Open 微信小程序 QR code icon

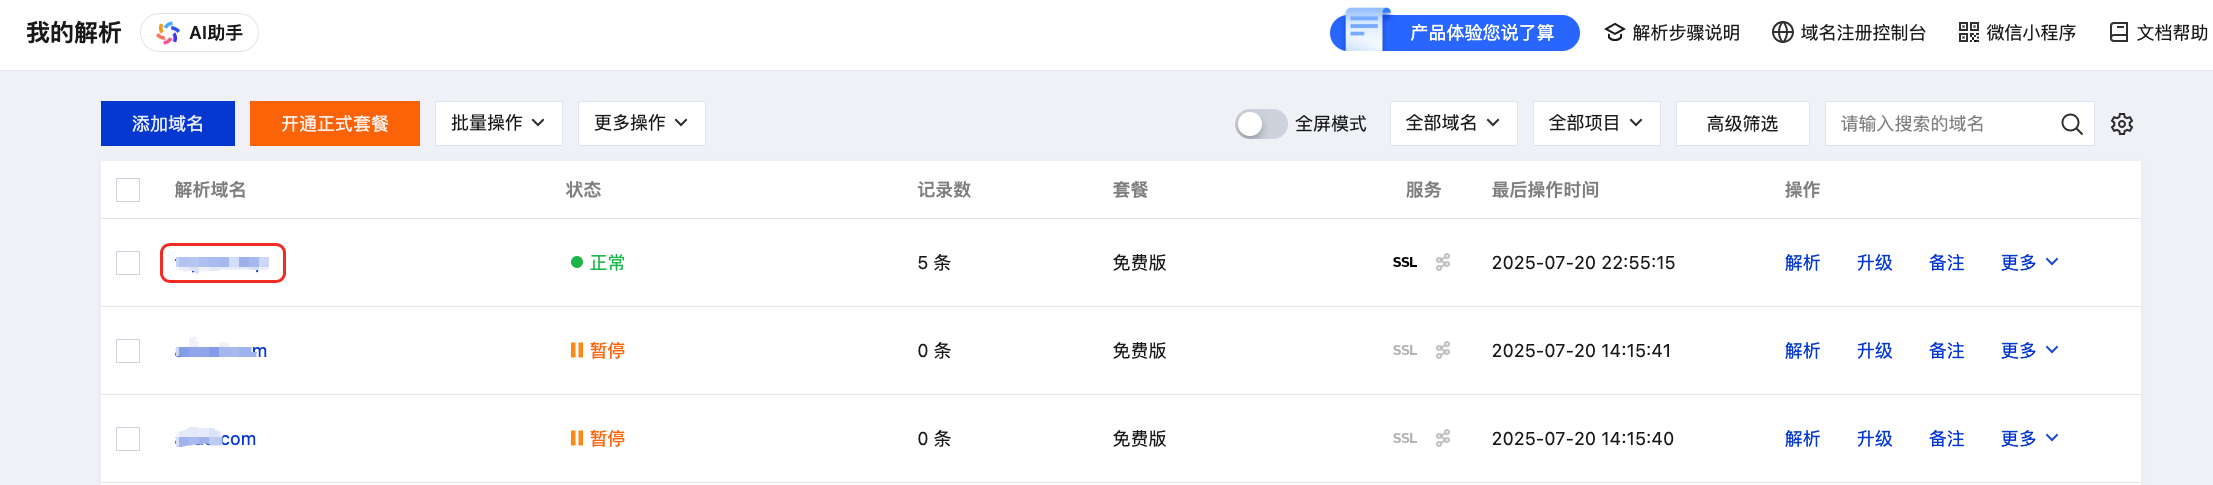pos(1968,33)
